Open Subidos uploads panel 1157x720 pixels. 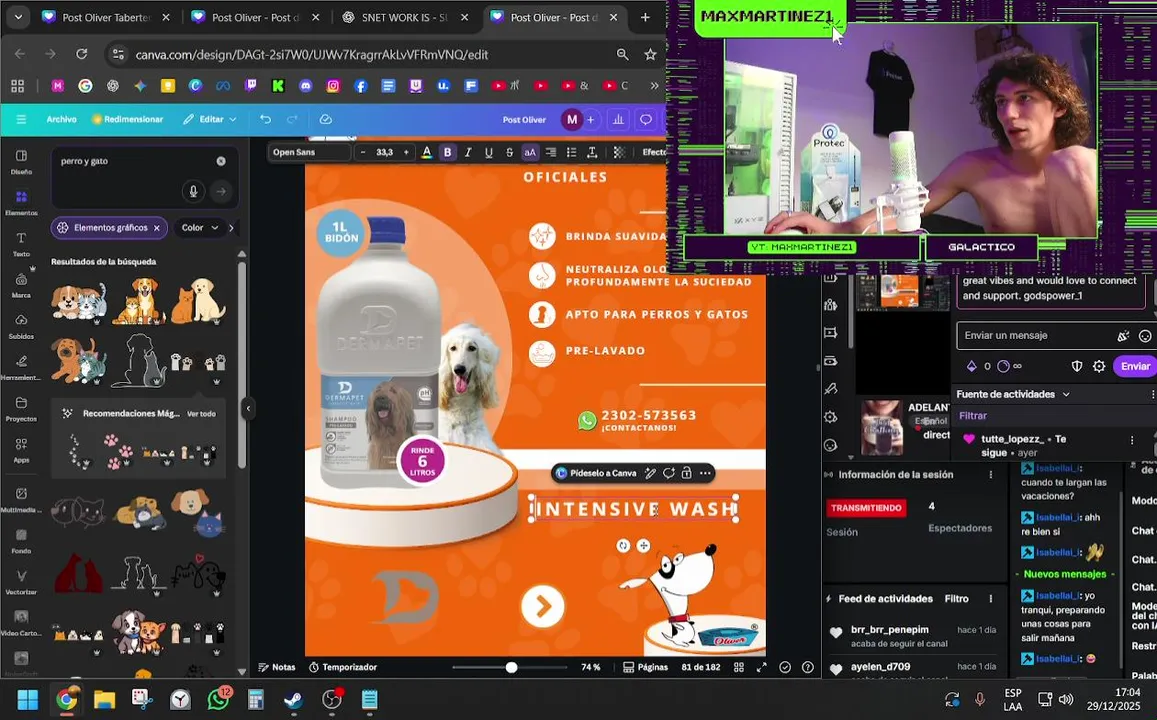tap(21, 326)
